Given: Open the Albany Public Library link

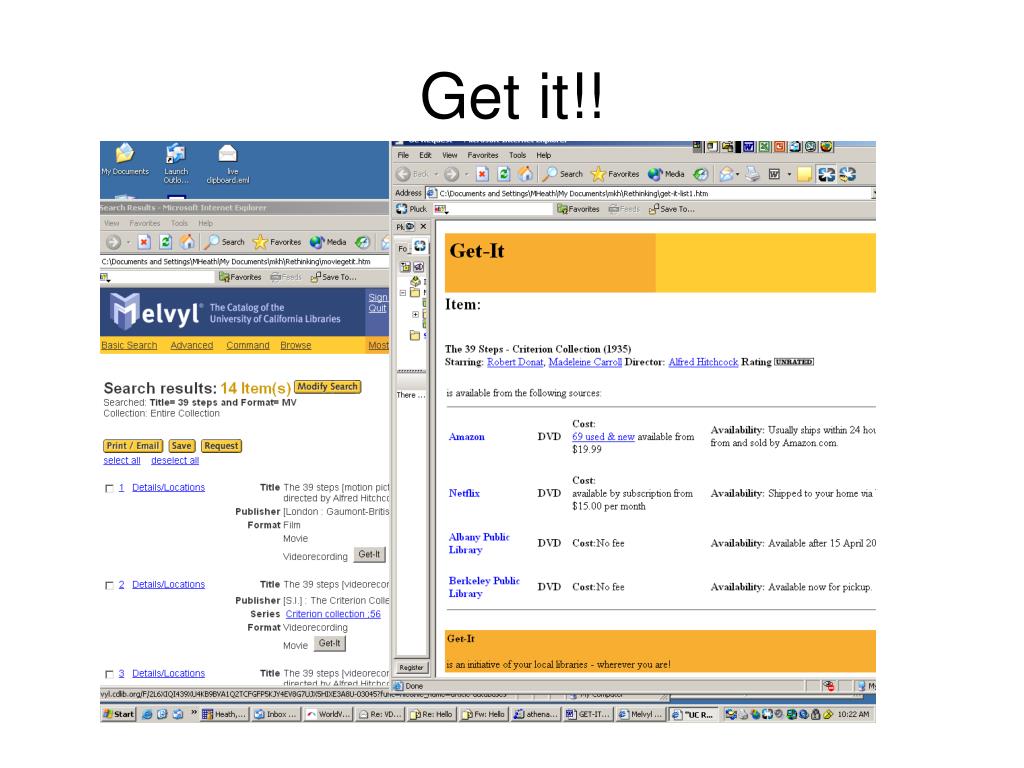Looking at the screenshot, I should [x=479, y=543].
